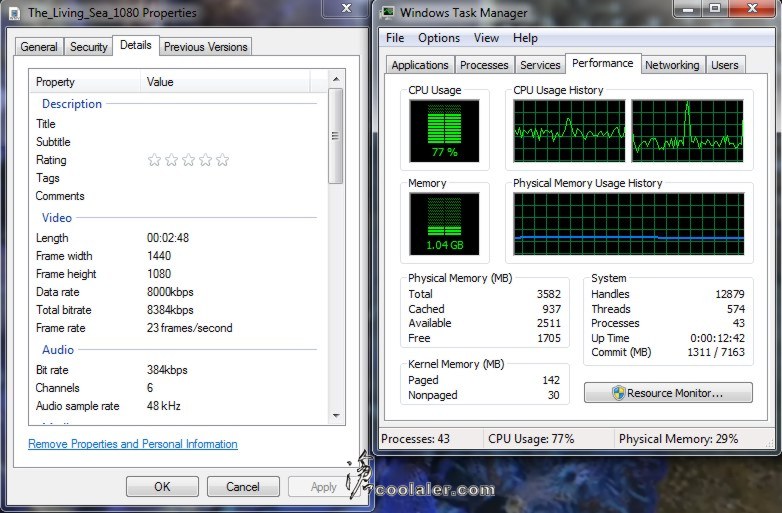Set rating to fourth star

[205, 160]
